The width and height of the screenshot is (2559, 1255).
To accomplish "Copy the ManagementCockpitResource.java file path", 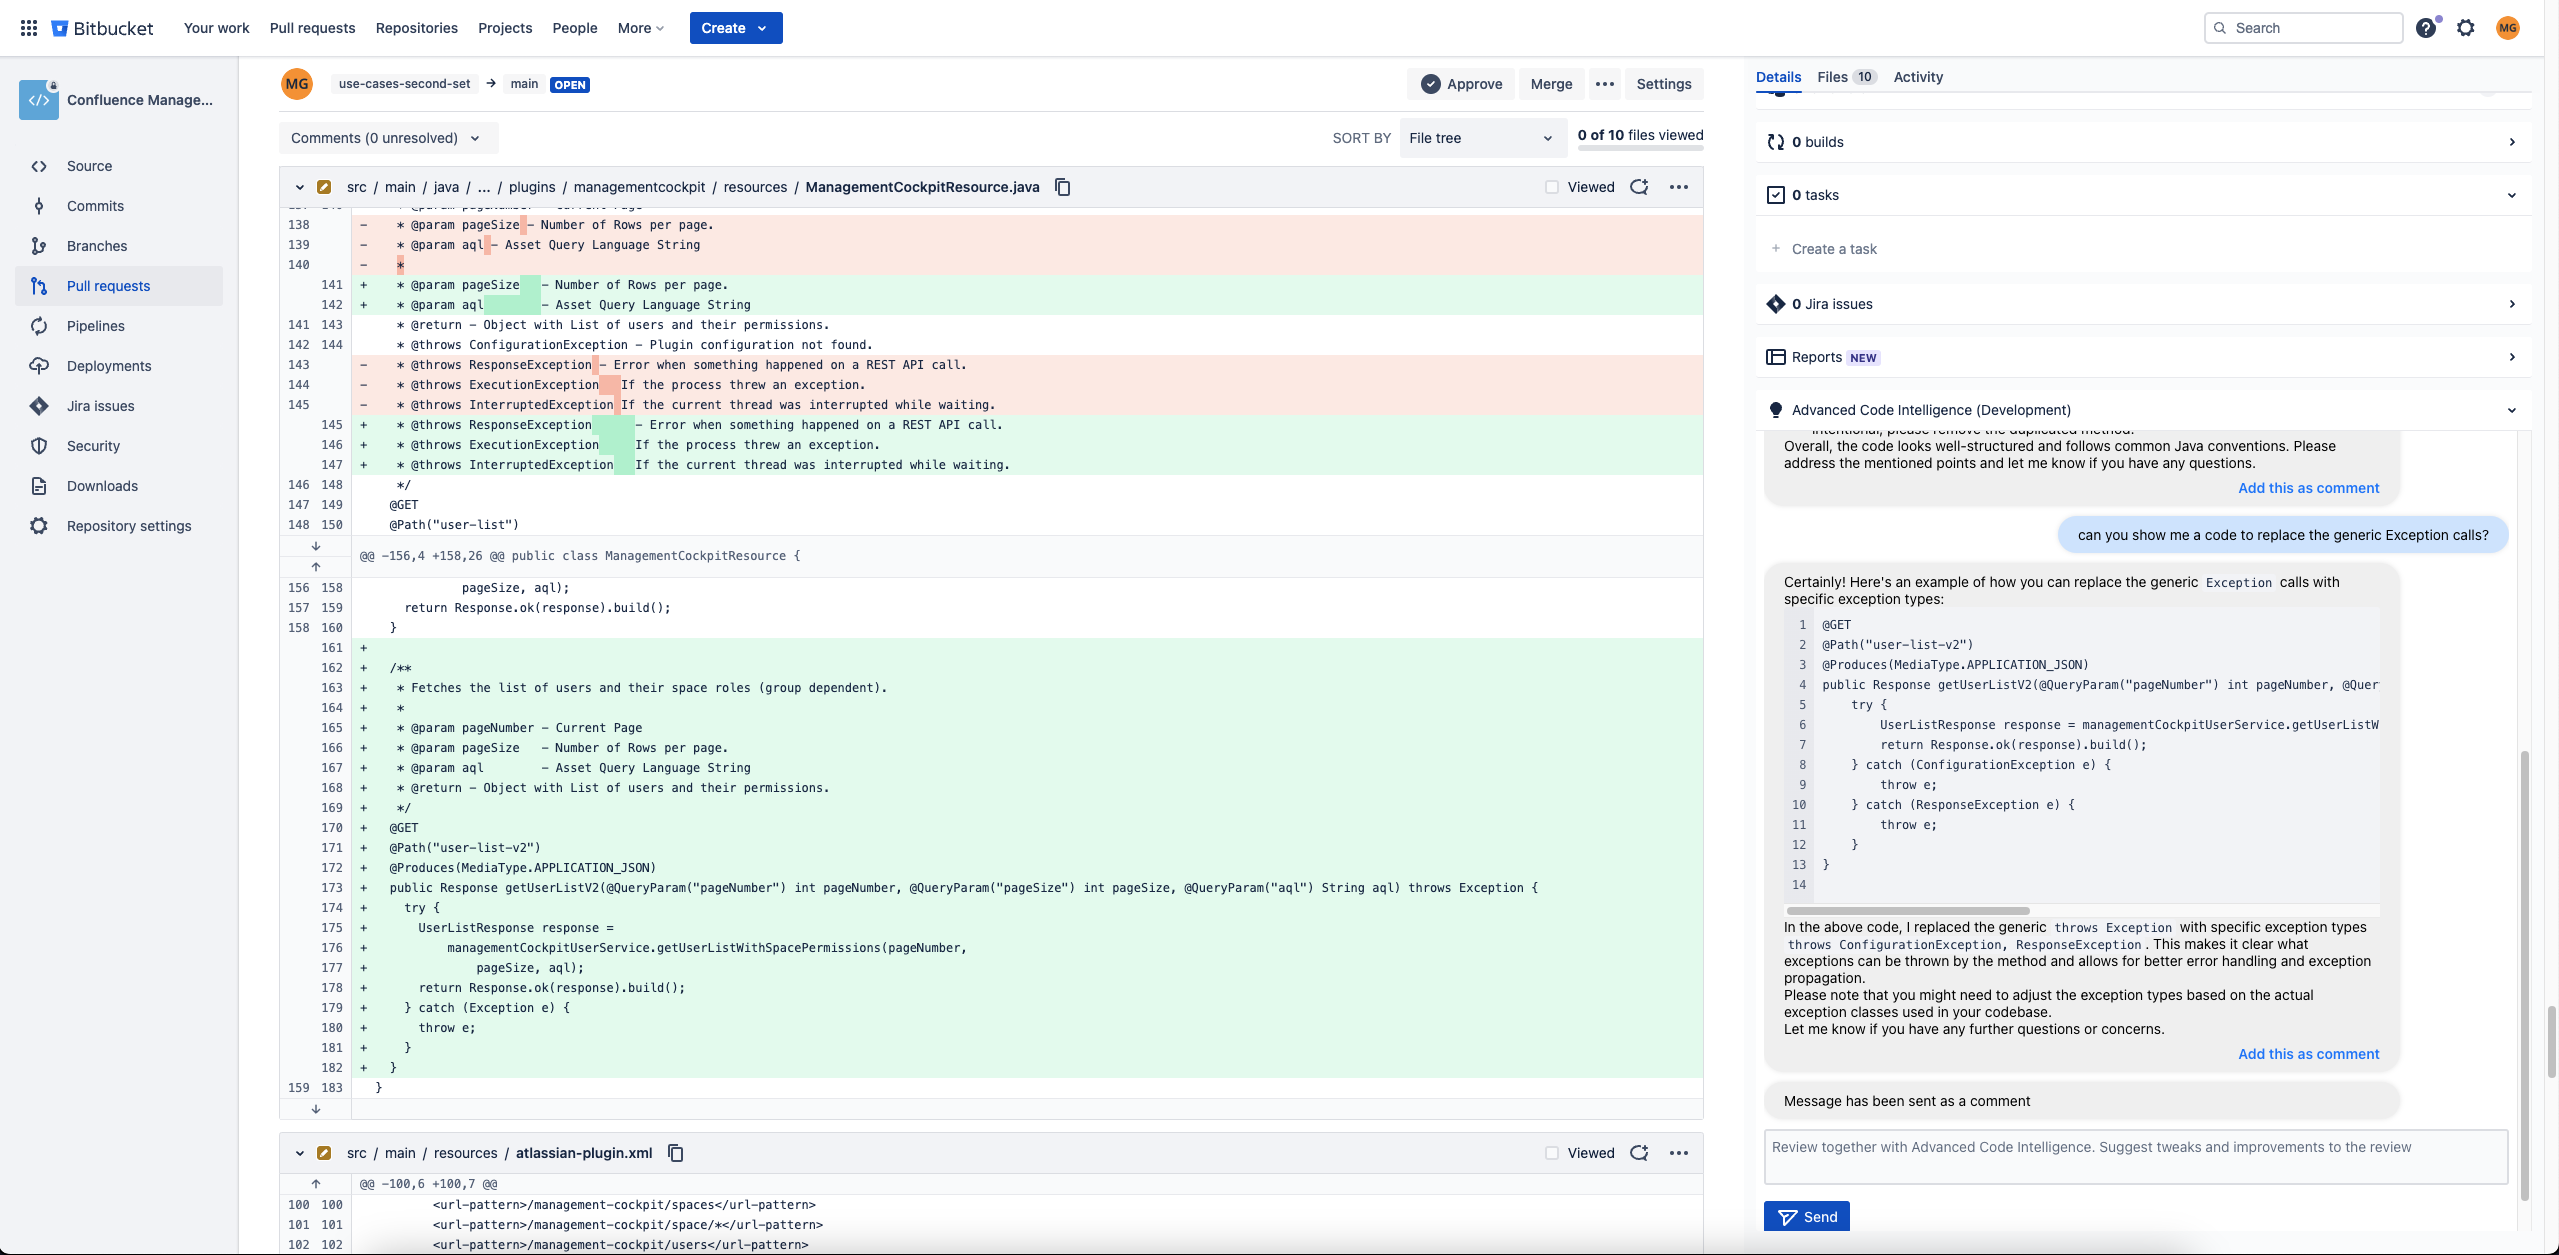I will click(x=1063, y=187).
